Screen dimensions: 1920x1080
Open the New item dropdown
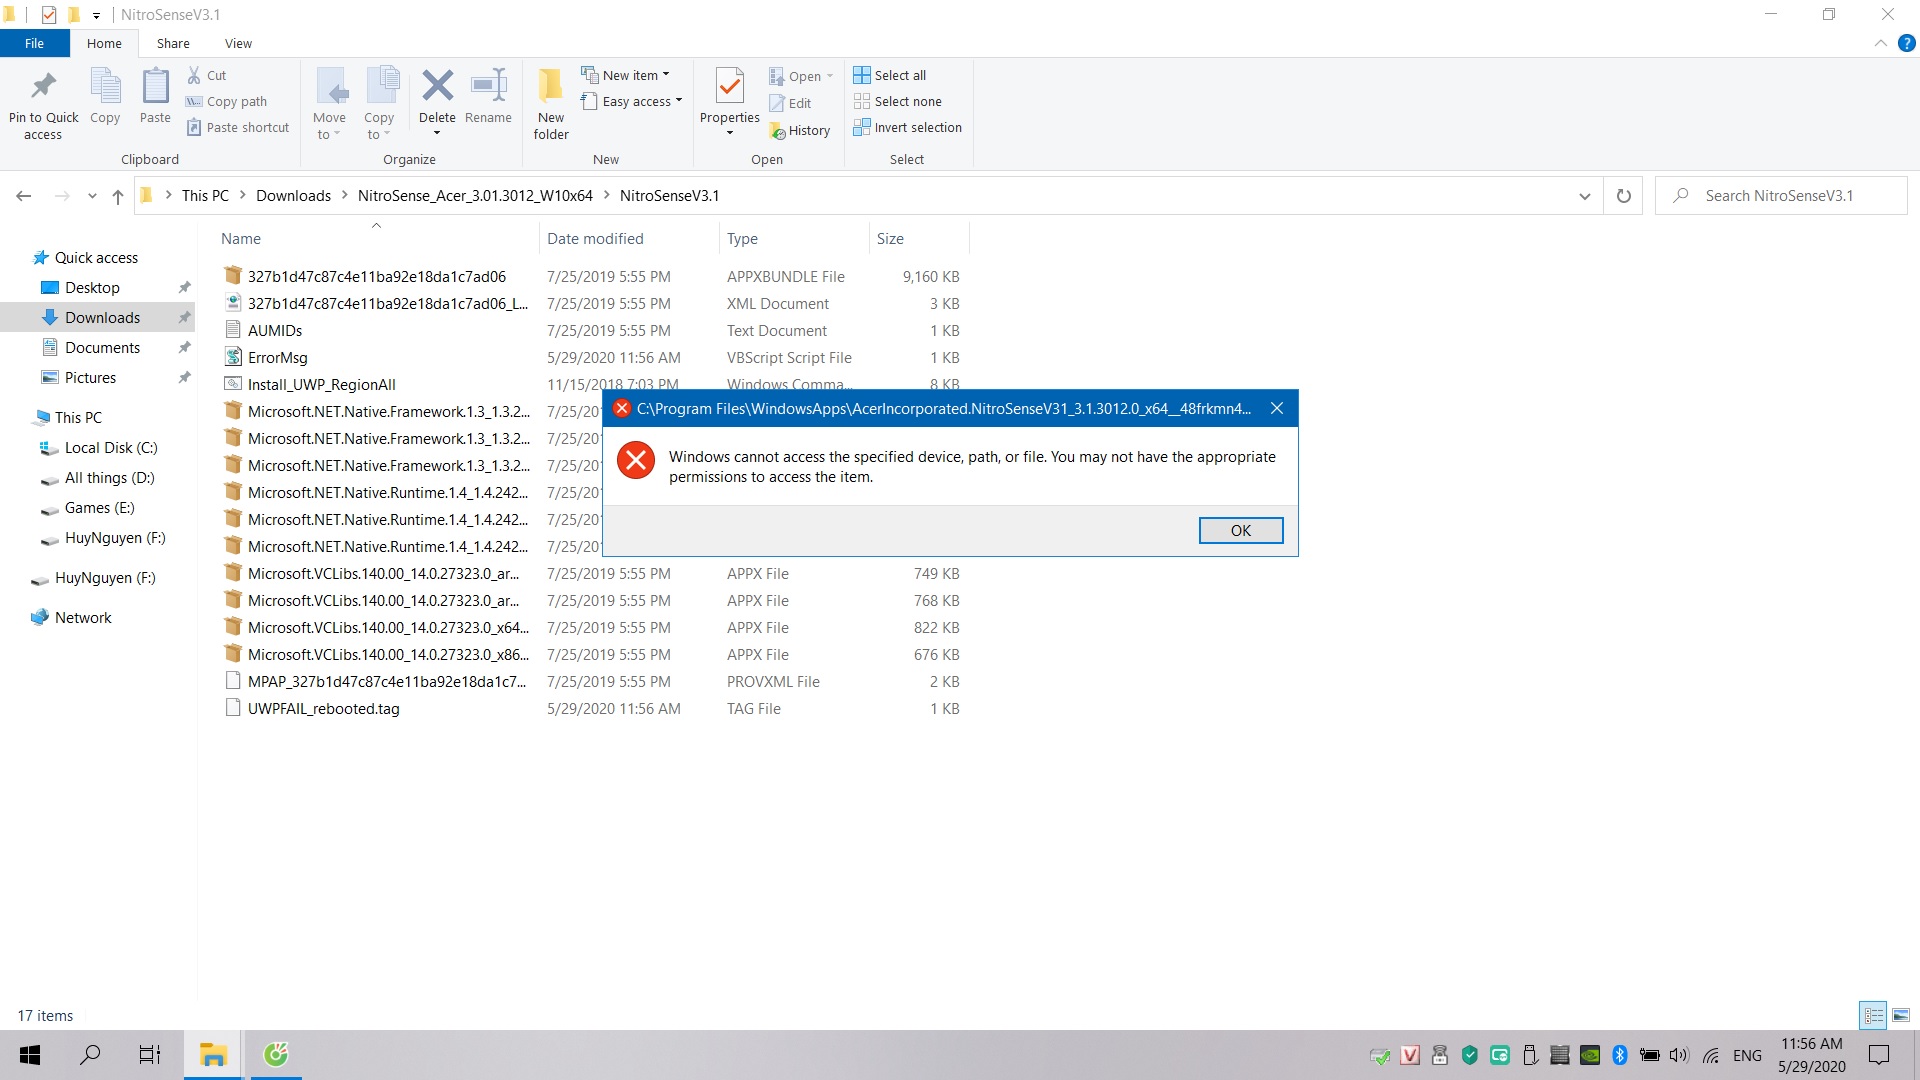(626, 75)
